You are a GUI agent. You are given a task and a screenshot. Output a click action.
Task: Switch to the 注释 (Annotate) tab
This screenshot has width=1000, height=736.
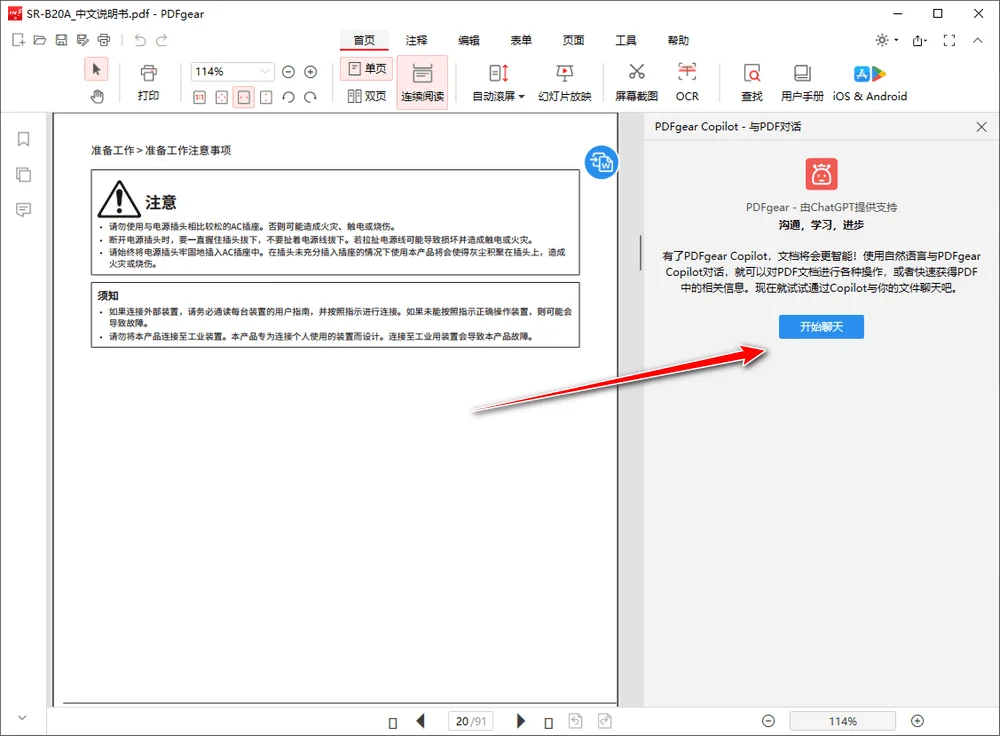[x=416, y=40]
